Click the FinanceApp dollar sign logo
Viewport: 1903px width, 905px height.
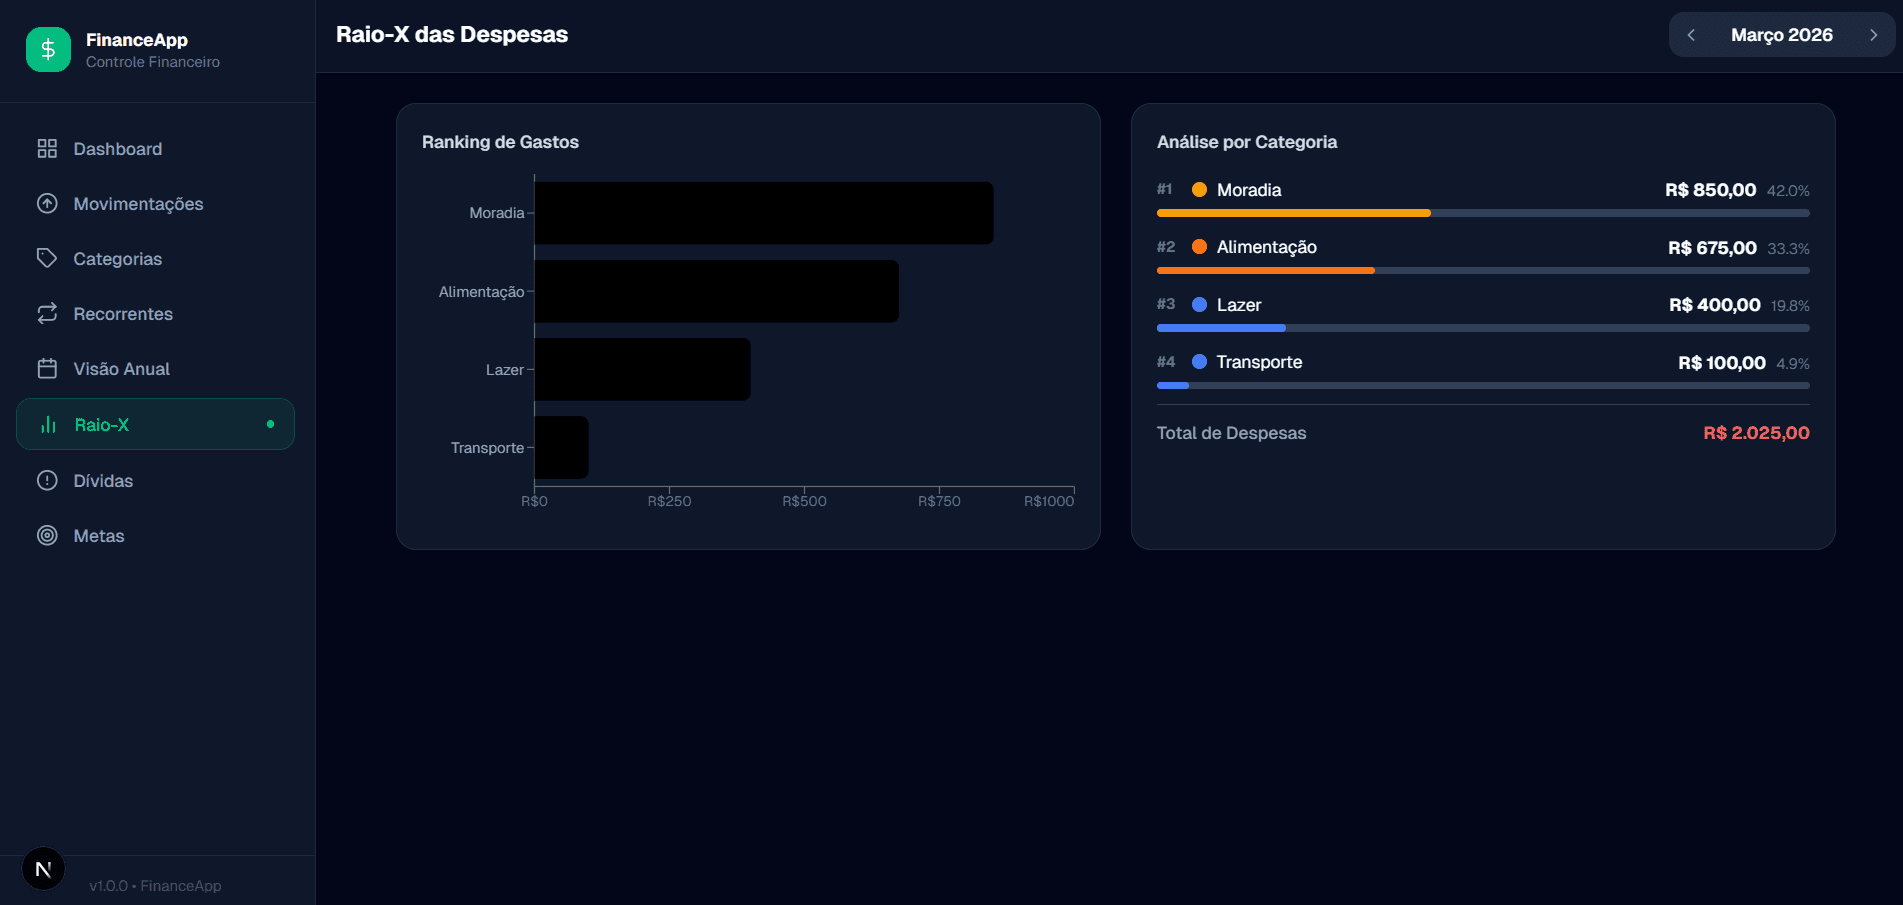pos(48,48)
